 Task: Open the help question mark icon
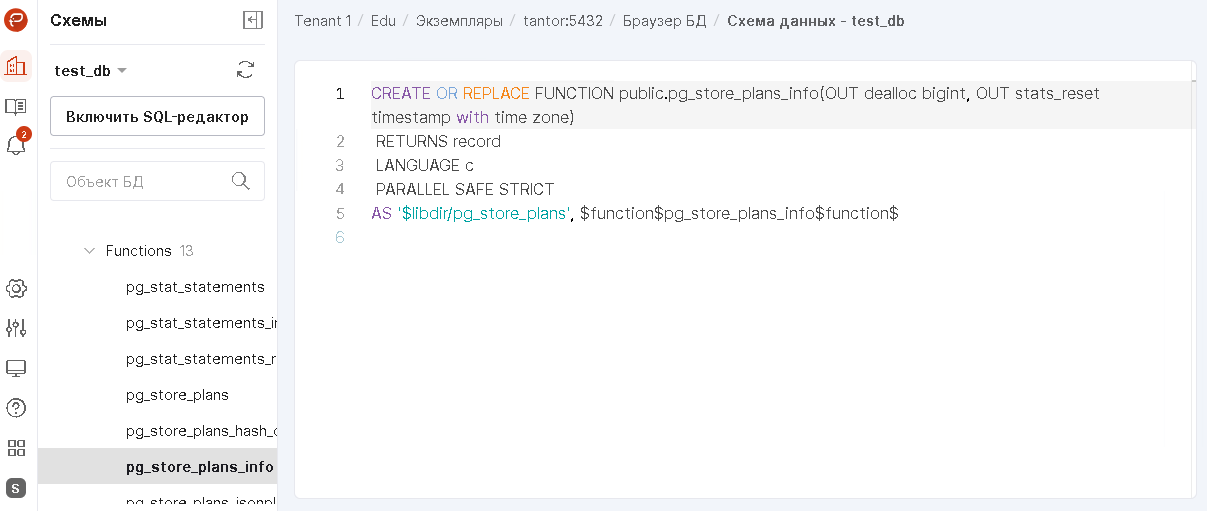click(x=16, y=408)
